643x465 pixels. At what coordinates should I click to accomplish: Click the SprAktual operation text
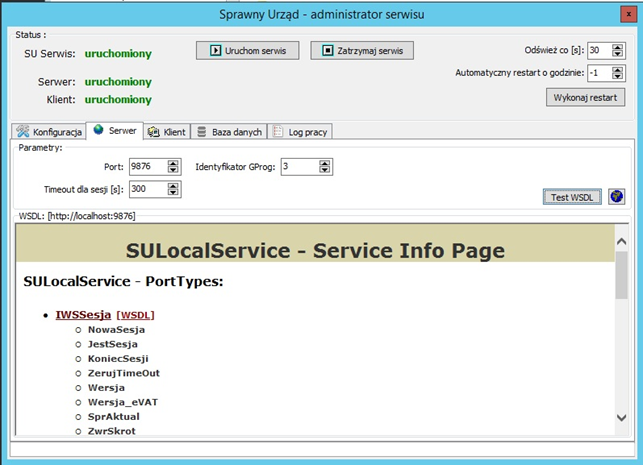pyautogui.click(x=114, y=417)
